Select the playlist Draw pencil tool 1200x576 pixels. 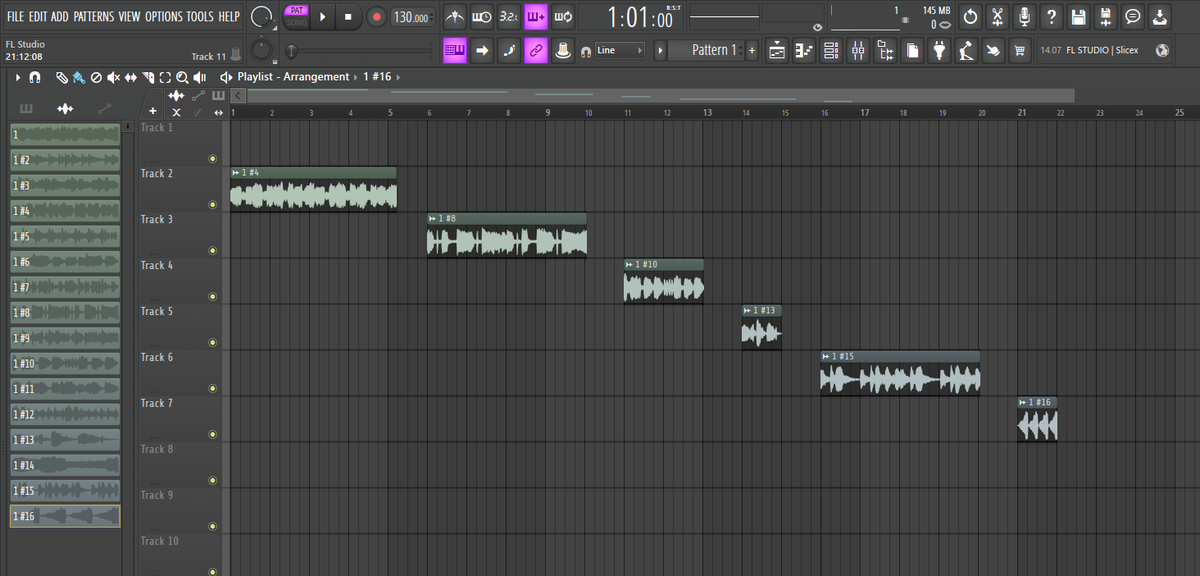click(61, 77)
